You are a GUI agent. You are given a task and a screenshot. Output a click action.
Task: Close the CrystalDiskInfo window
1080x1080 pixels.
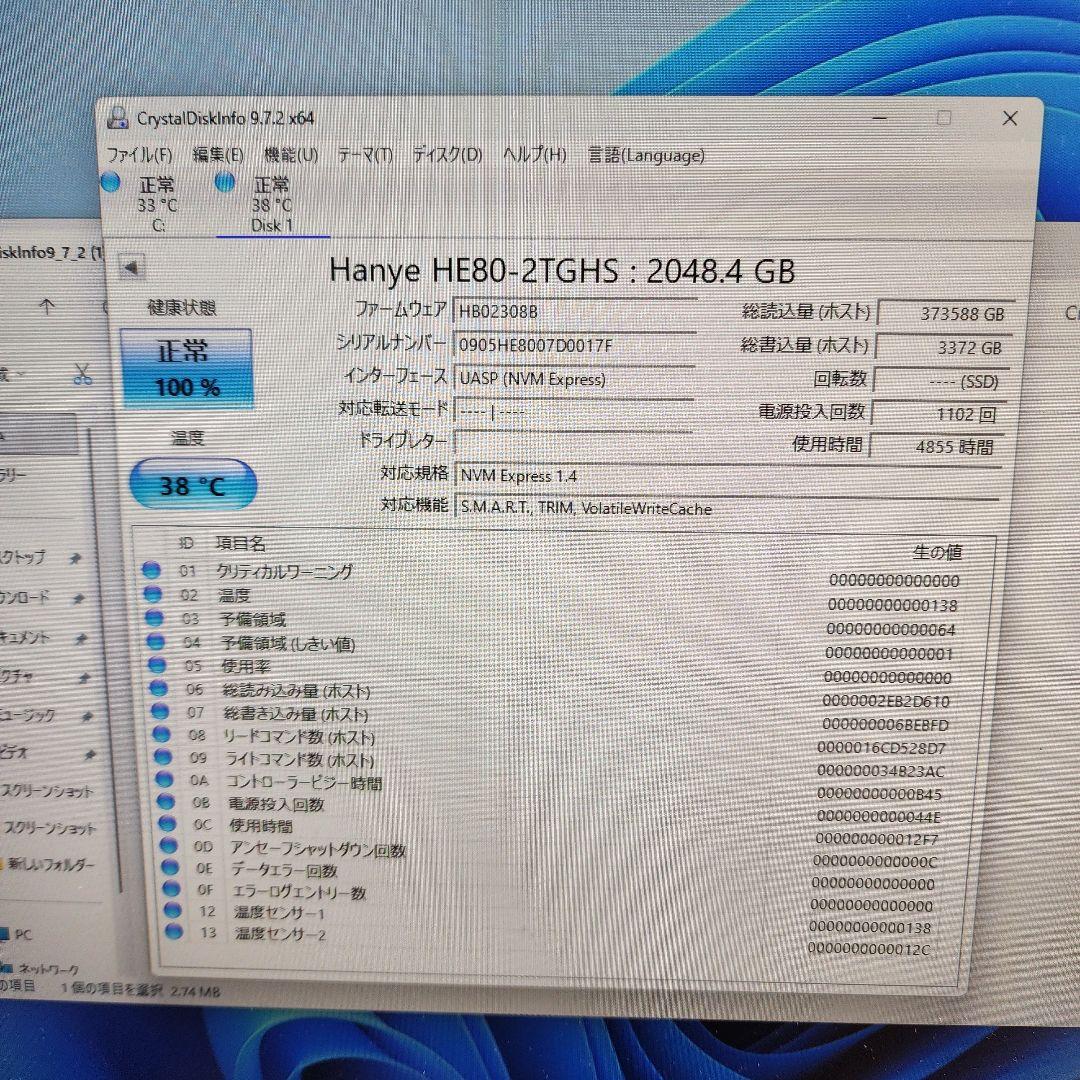[1010, 118]
